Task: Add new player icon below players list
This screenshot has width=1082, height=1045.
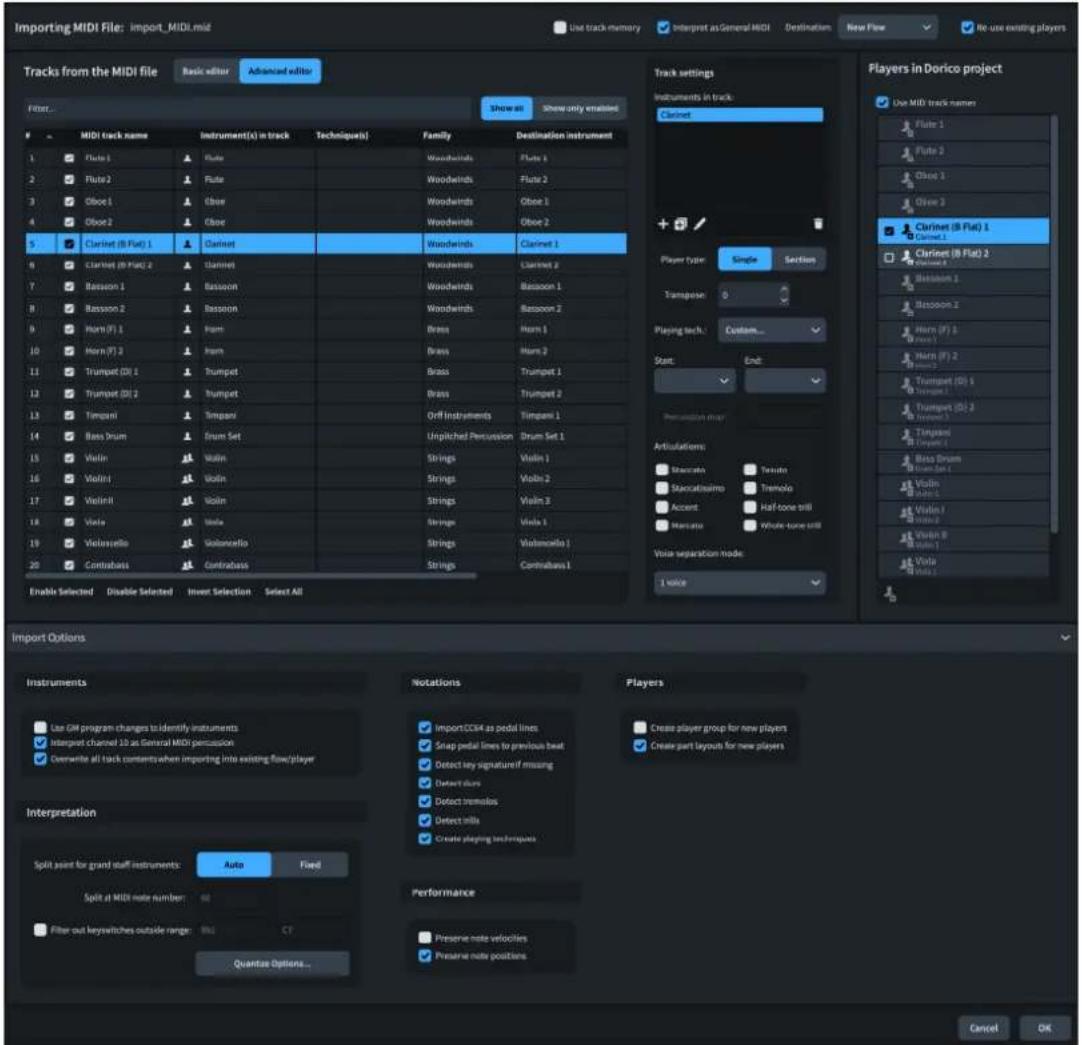Action: 890,593
